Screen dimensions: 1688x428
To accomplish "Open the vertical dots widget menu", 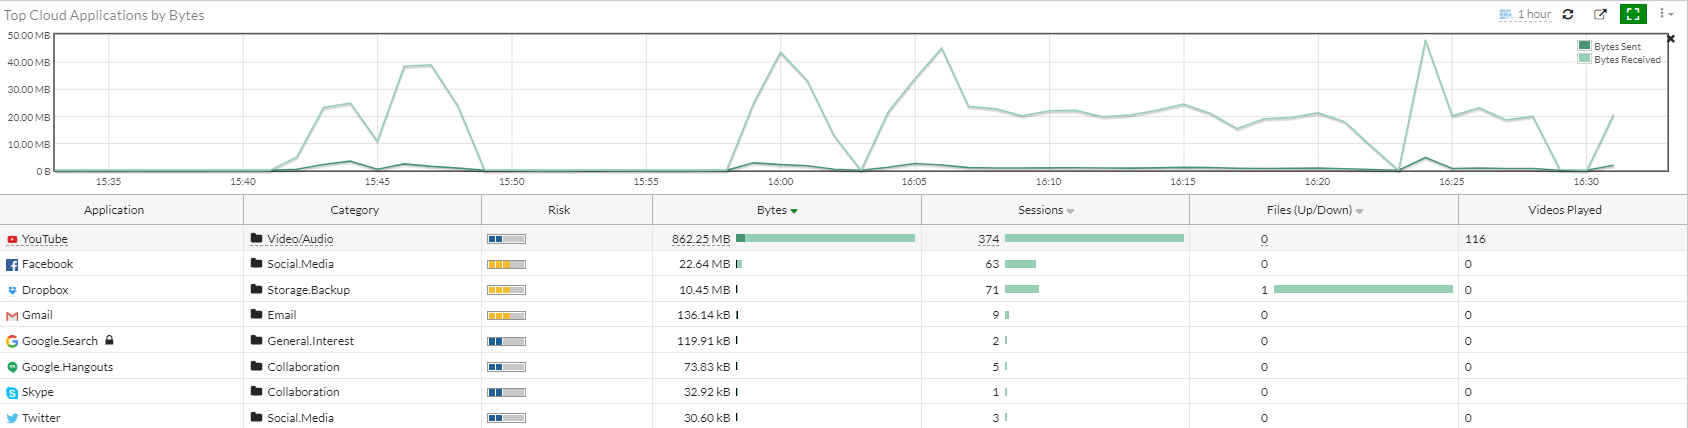I will [1666, 14].
